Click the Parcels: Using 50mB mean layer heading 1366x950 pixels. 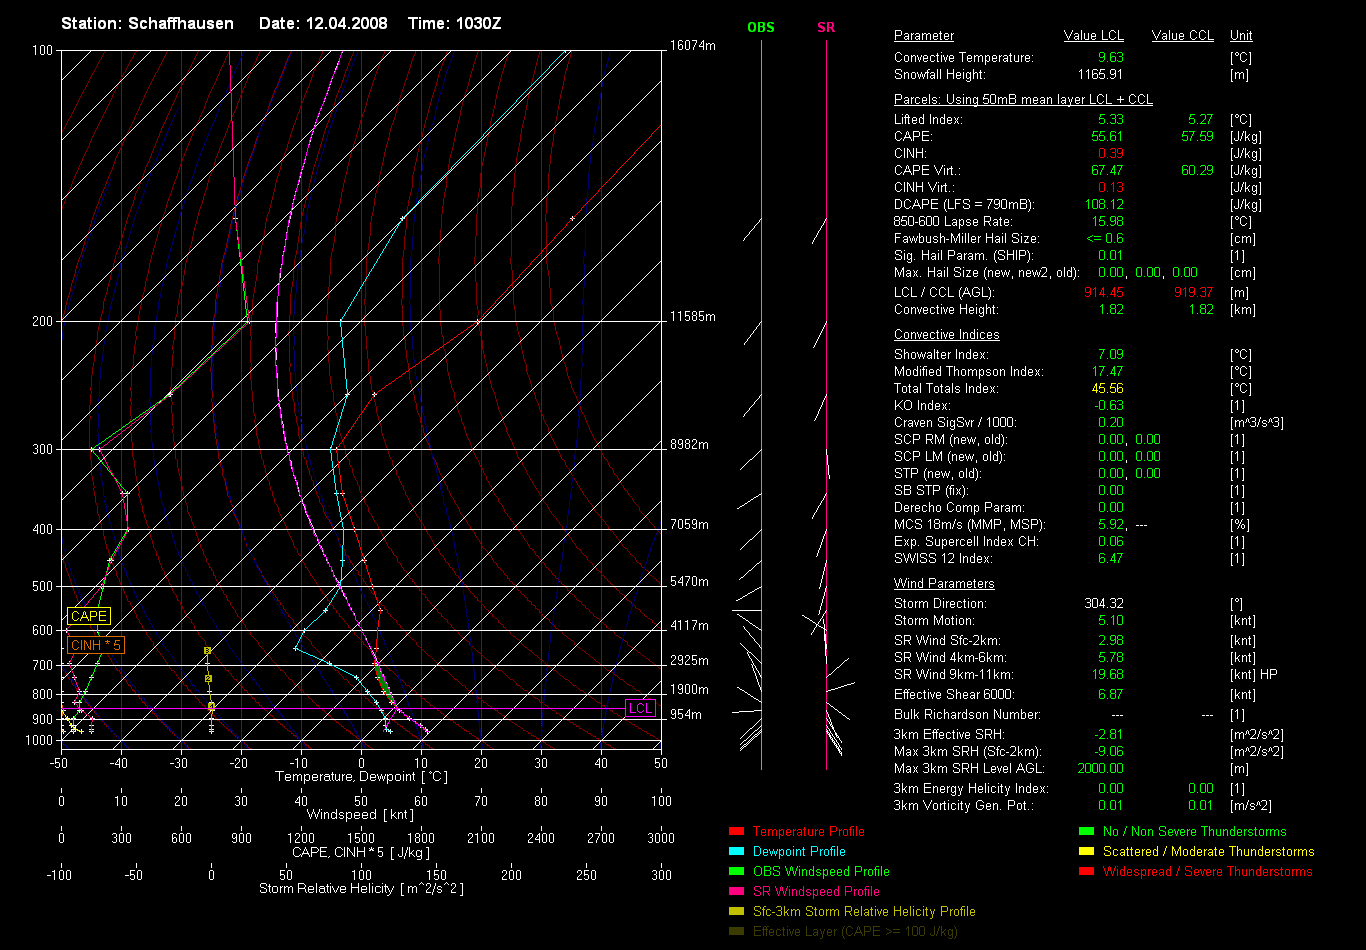[x=1023, y=100]
